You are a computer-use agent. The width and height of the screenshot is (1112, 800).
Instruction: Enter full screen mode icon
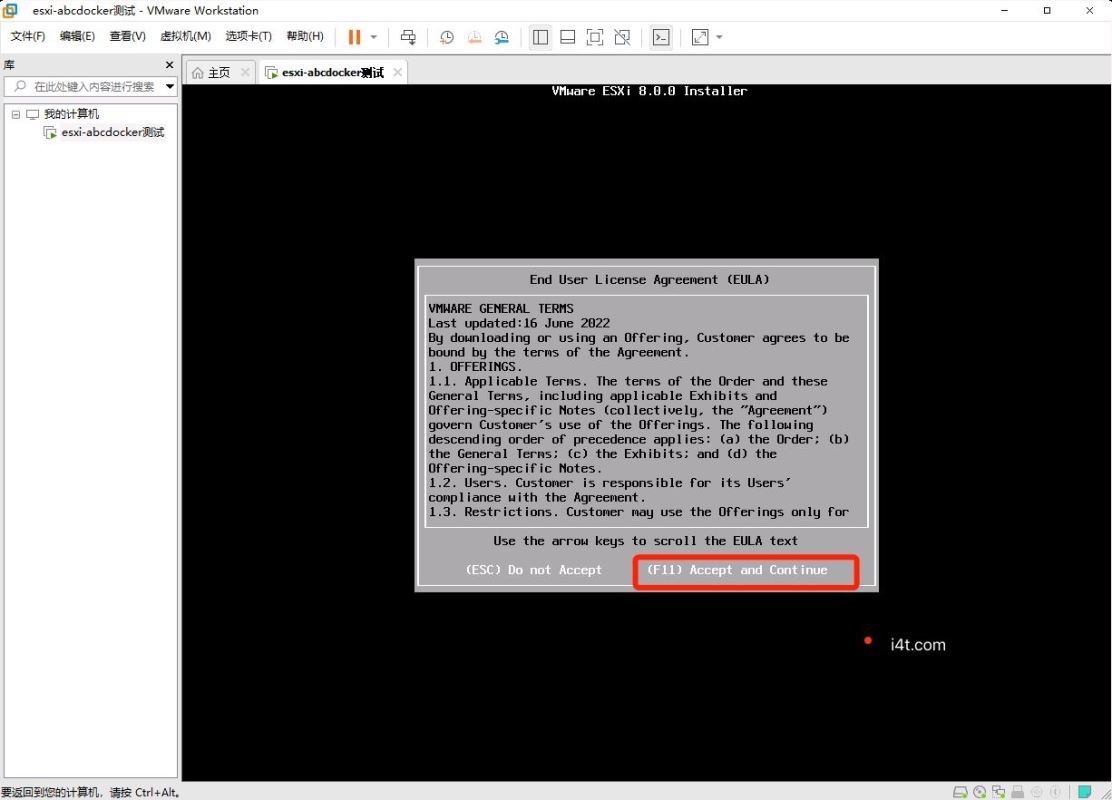click(x=595, y=37)
